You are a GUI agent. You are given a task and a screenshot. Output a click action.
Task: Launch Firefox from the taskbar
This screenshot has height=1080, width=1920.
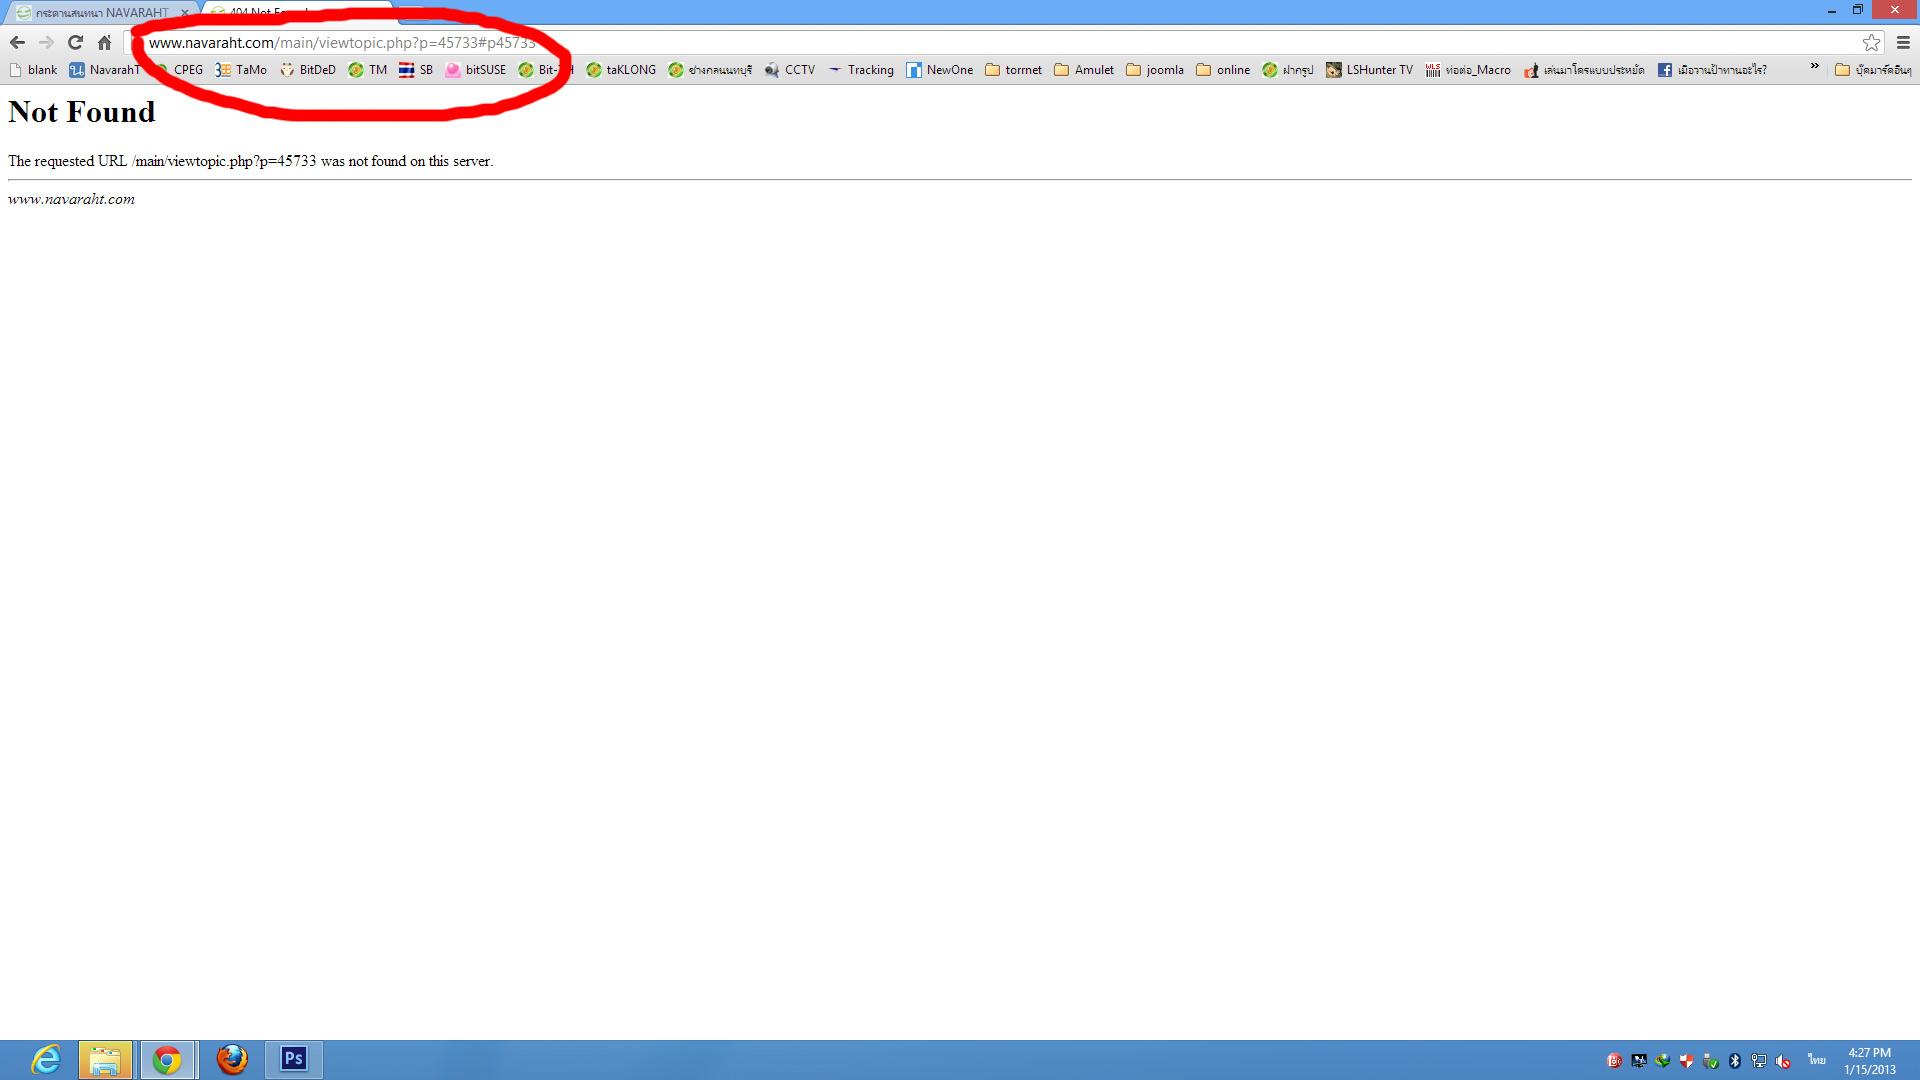232,1059
